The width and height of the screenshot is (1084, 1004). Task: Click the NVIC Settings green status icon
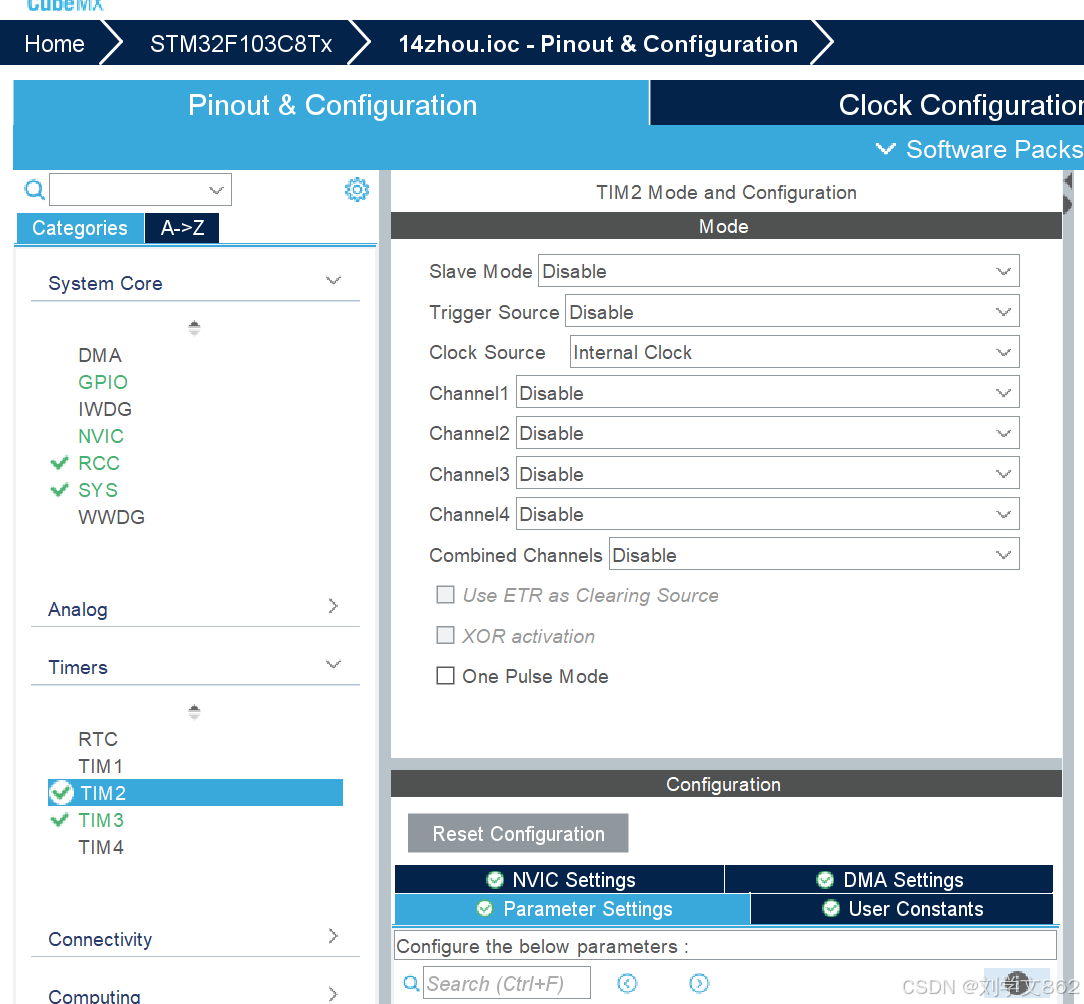[495, 880]
